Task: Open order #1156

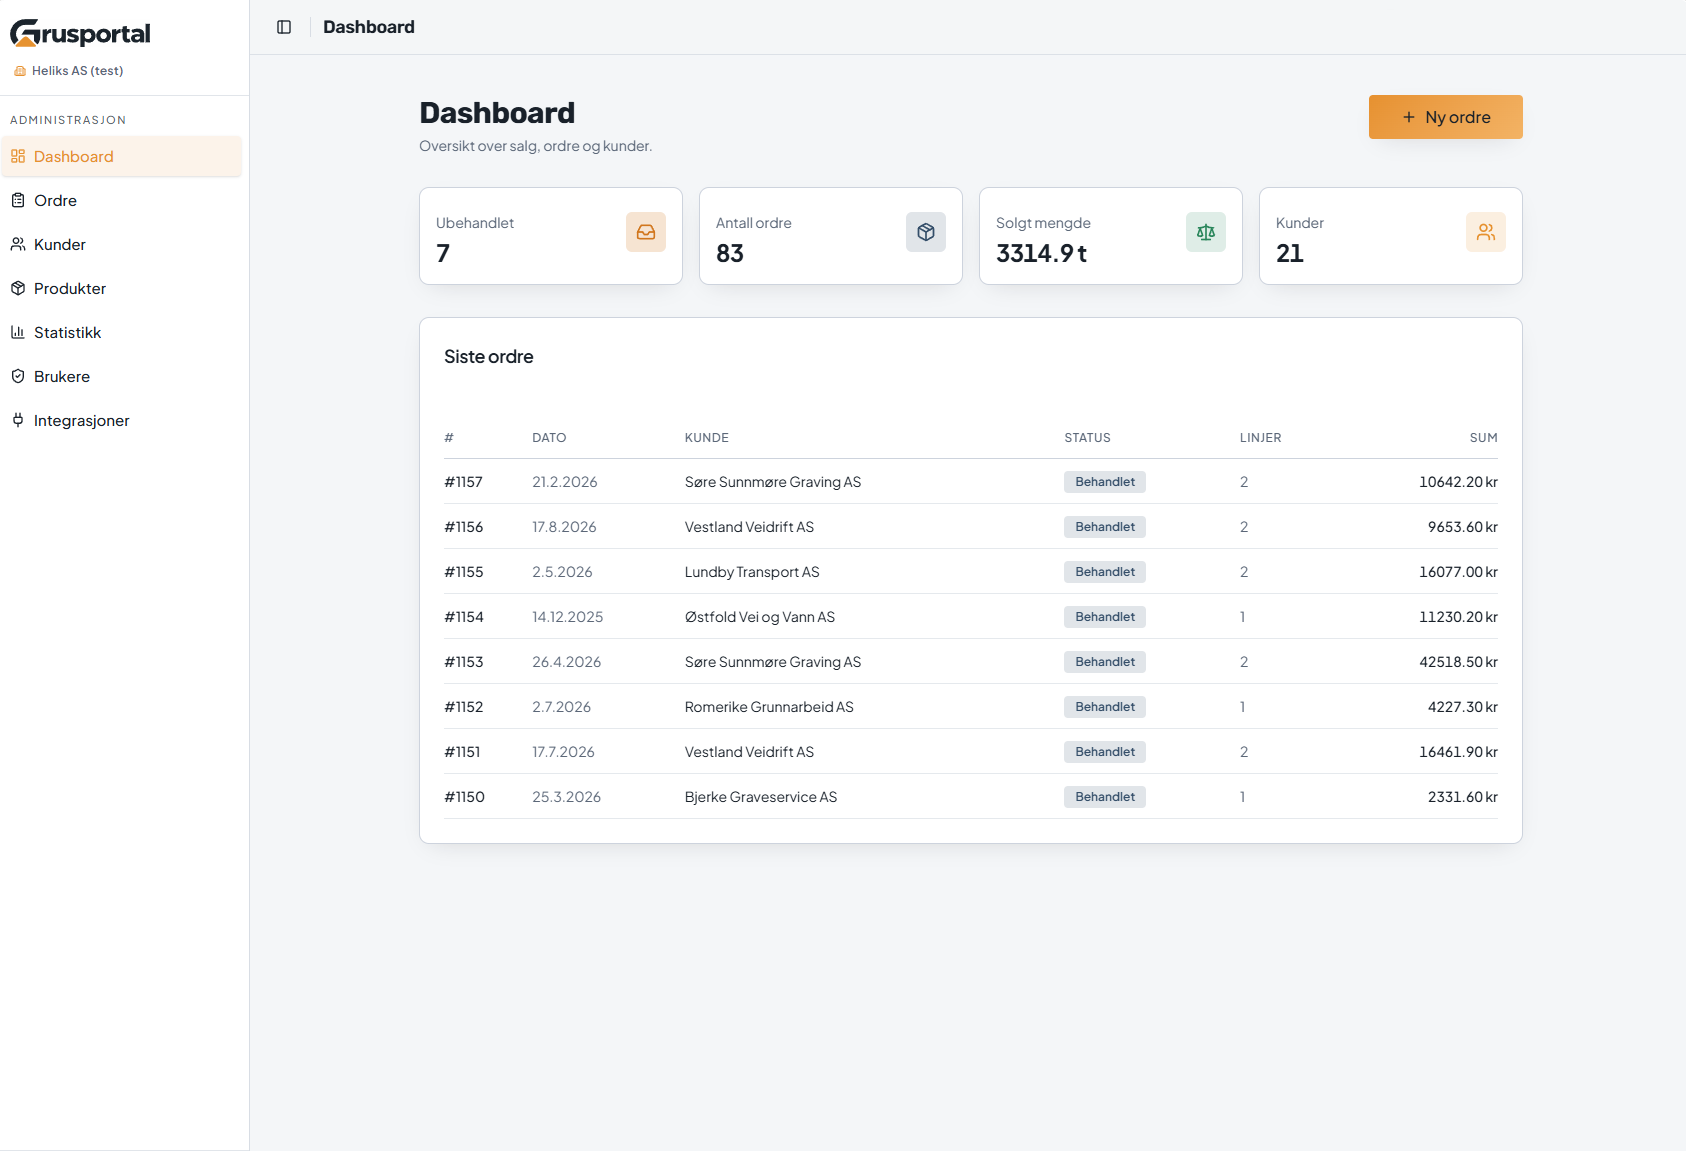Action: [463, 527]
